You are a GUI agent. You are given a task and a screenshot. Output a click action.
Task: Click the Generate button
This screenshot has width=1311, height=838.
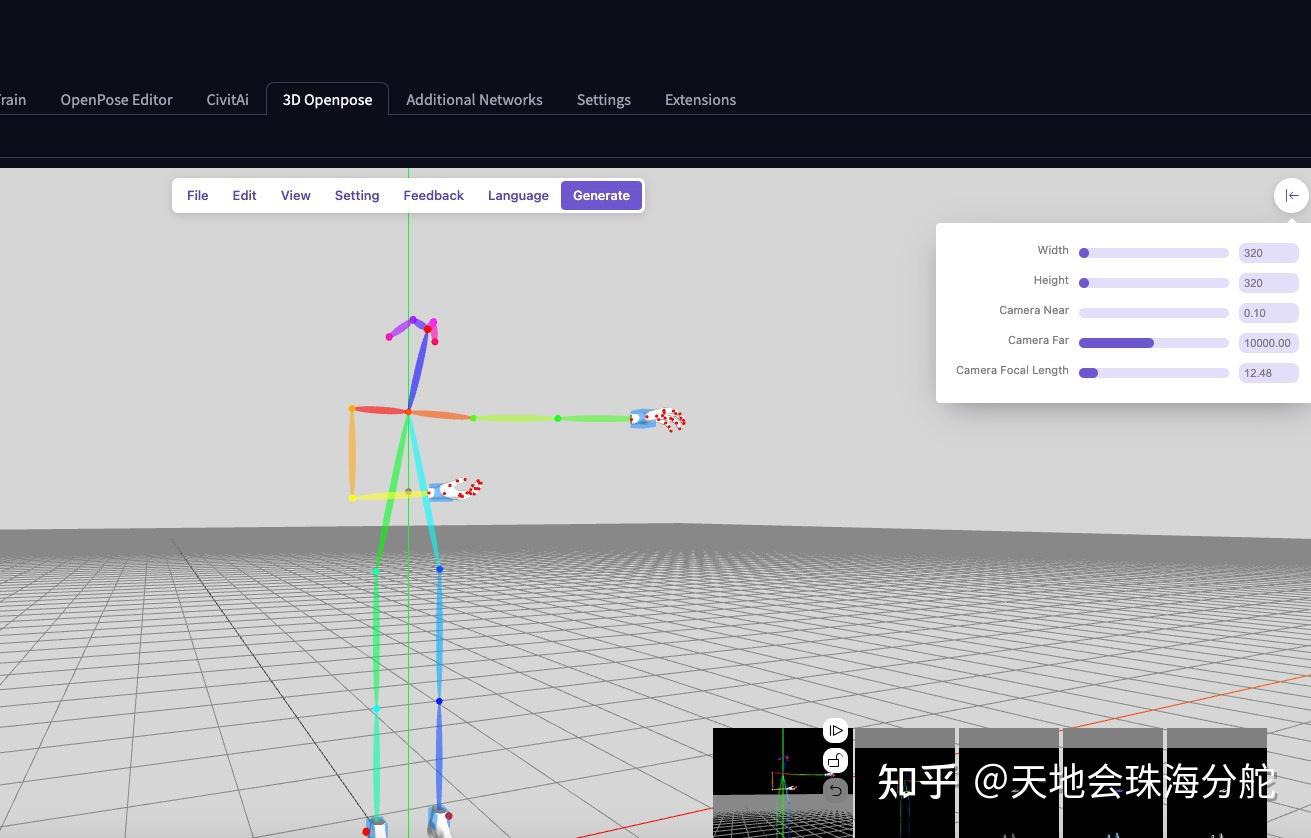[601, 195]
